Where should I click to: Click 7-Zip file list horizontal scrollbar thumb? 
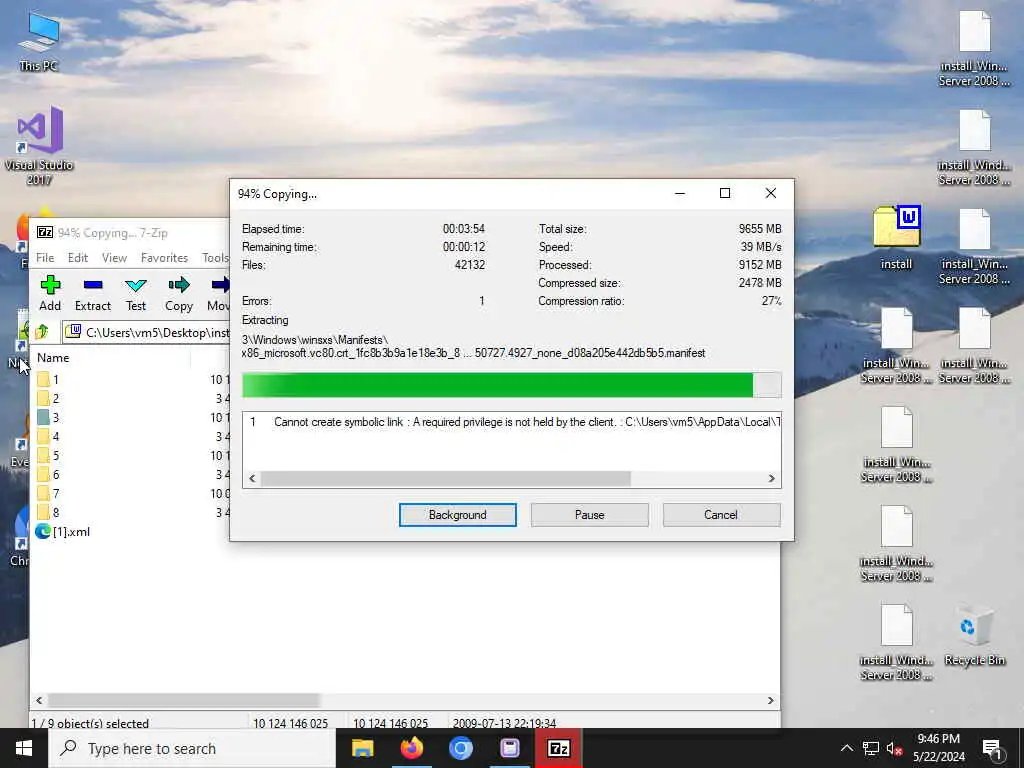(184, 700)
